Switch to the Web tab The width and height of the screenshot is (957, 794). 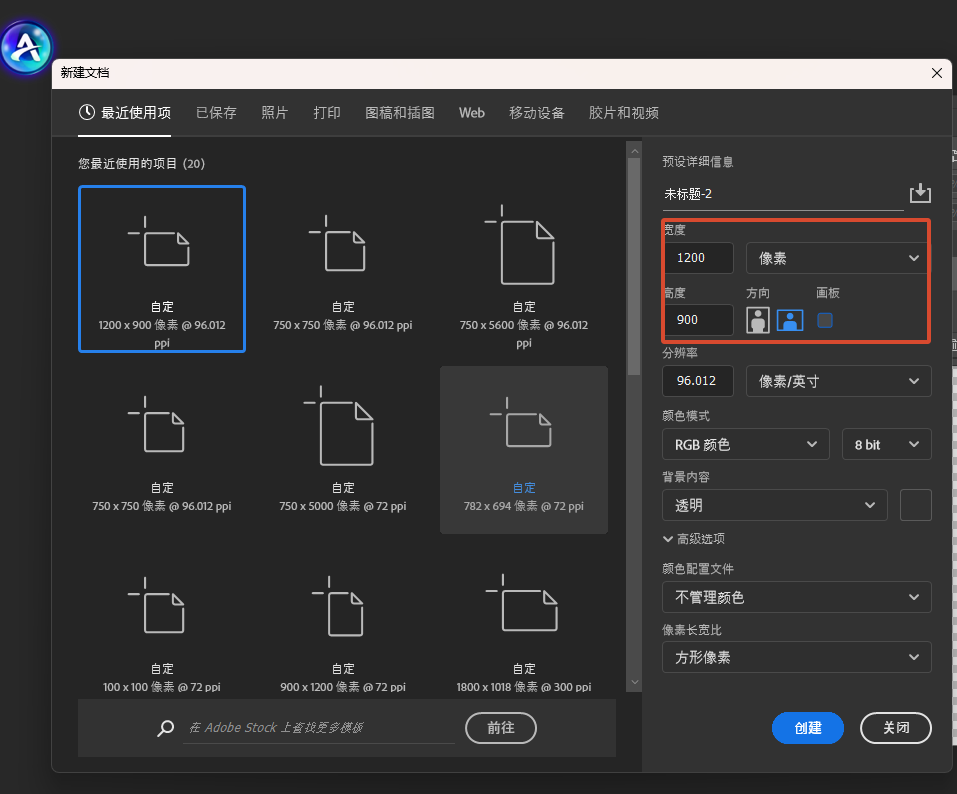coord(472,113)
